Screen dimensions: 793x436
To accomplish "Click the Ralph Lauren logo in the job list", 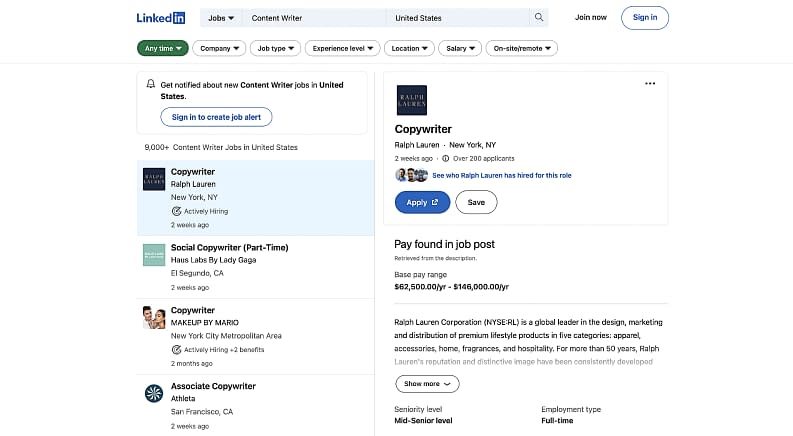I will point(154,179).
